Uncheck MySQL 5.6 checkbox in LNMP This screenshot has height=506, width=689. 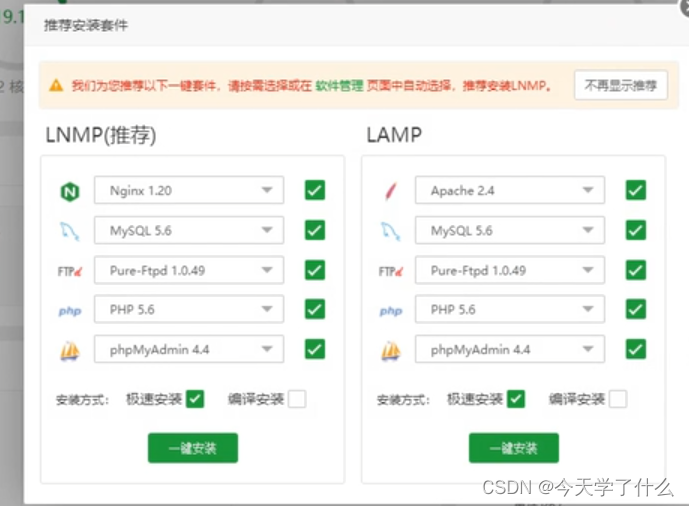pyautogui.click(x=315, y=230)
